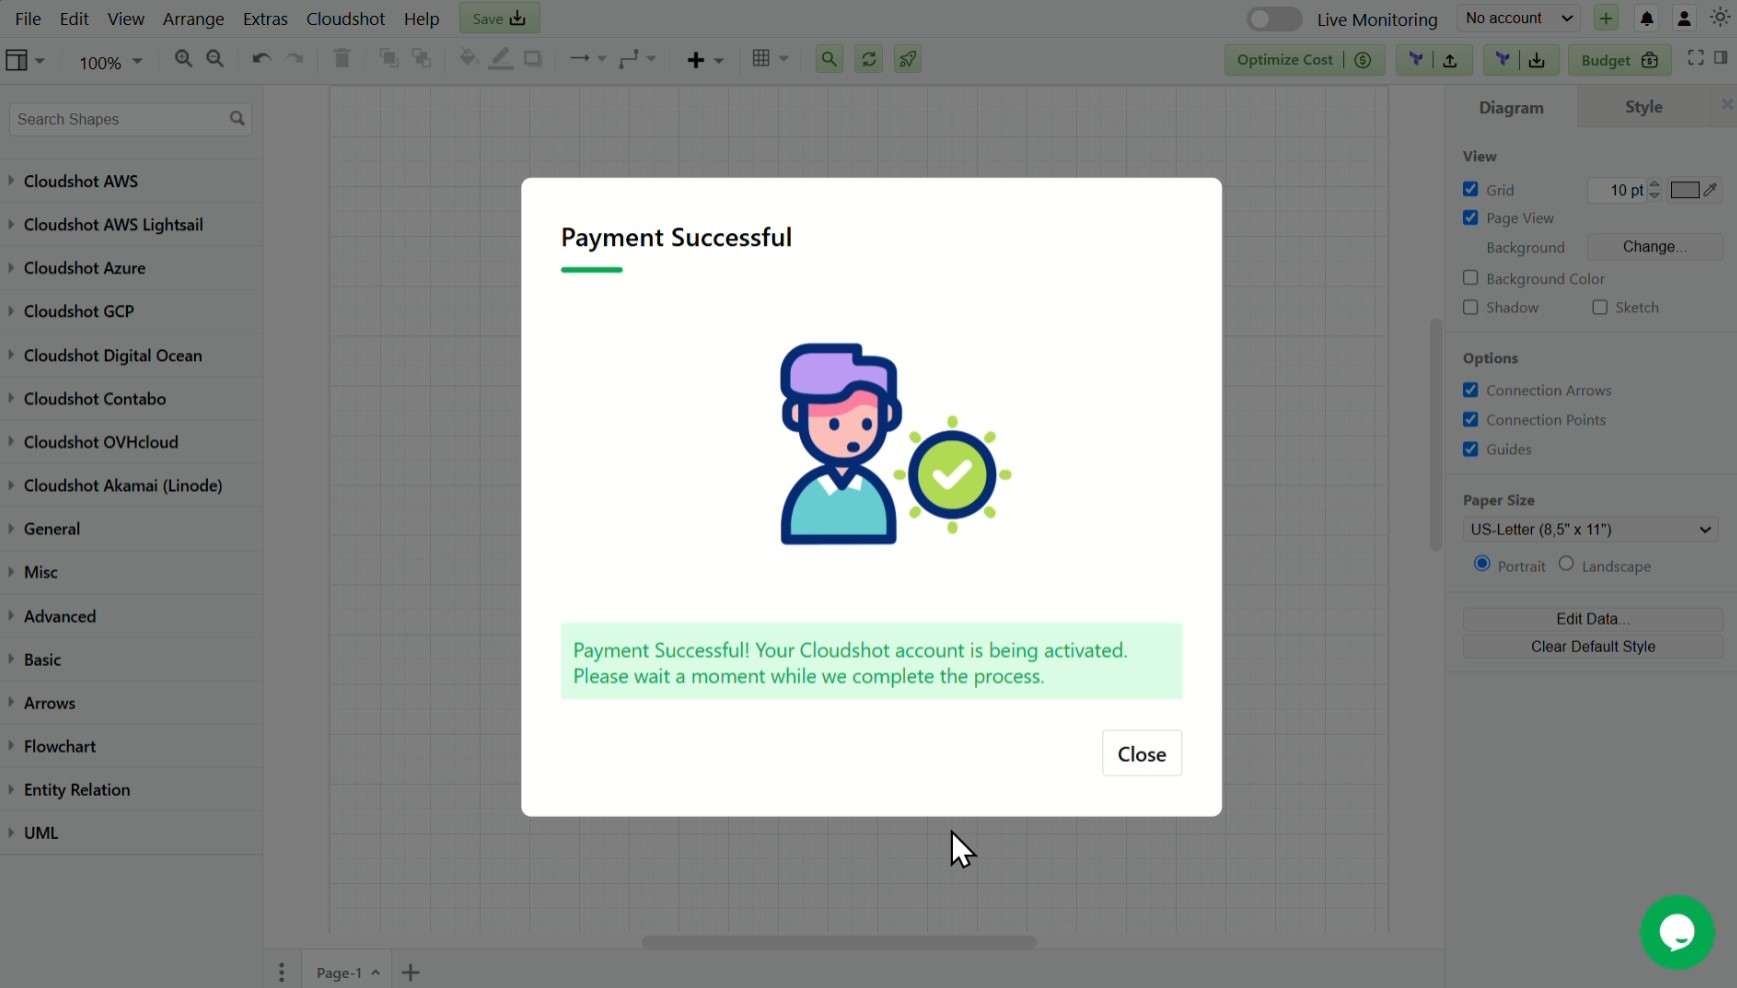
Task: Open the US-Letter paper size dropdown
Action: click(x=1590, y=529)
